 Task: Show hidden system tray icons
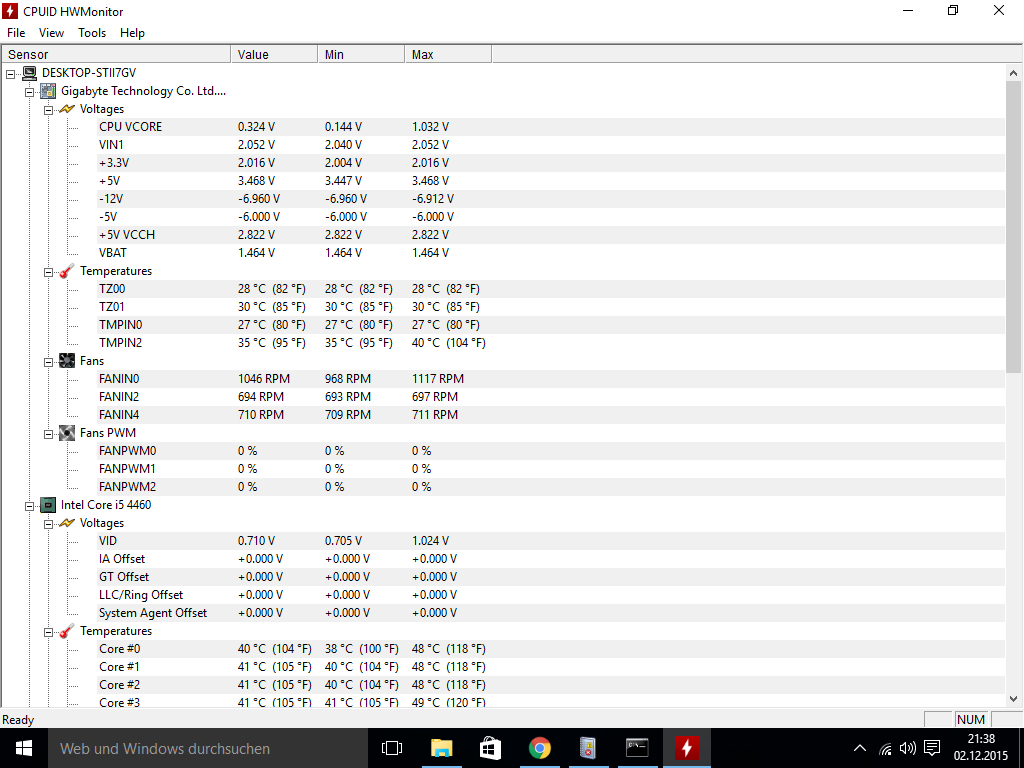point(860,748)
